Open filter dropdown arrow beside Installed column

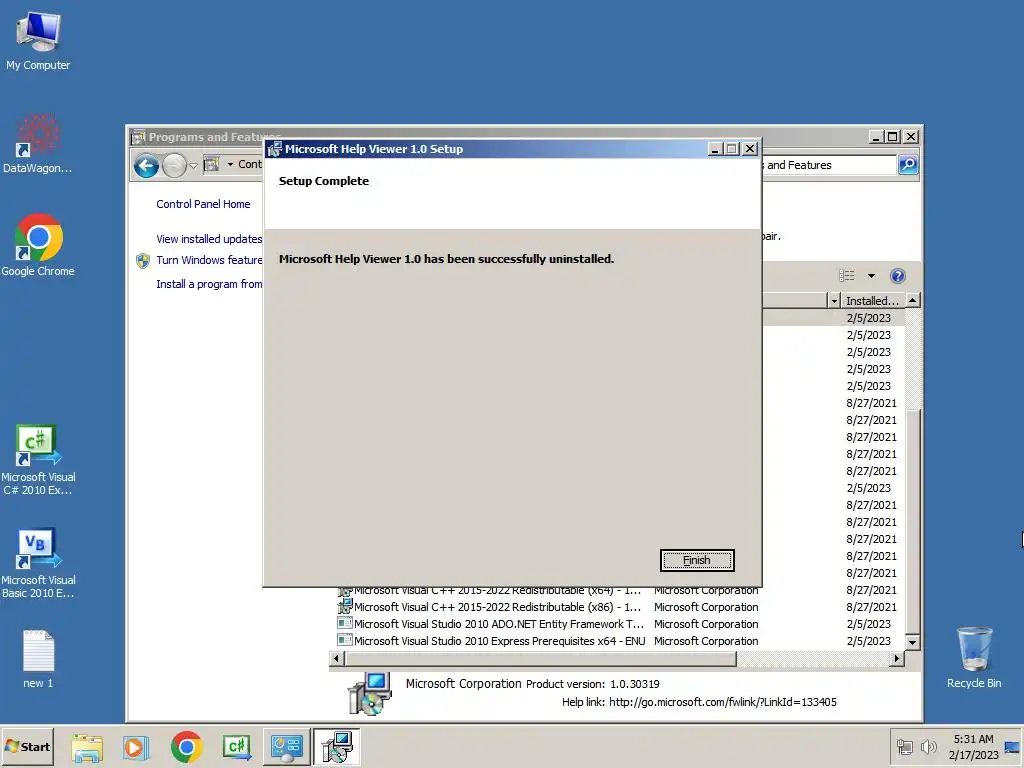[x=833, y=301]
